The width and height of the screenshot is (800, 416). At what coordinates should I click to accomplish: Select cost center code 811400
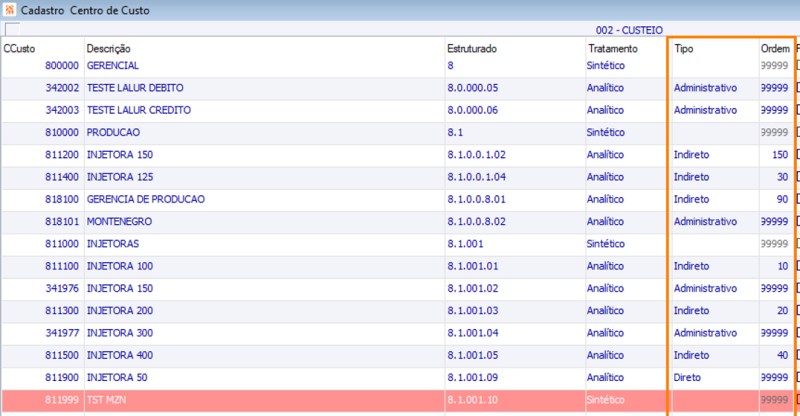tap(62, 177)
